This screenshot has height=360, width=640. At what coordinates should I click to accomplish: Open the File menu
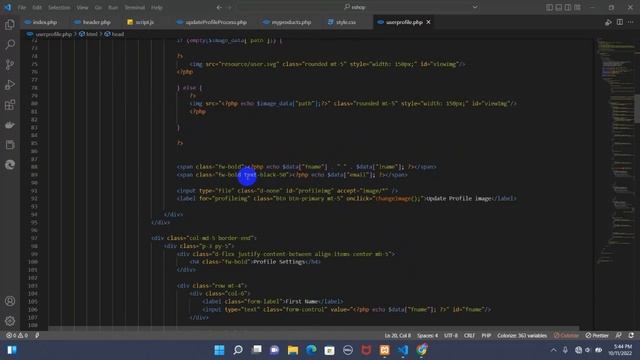point(22,7)
